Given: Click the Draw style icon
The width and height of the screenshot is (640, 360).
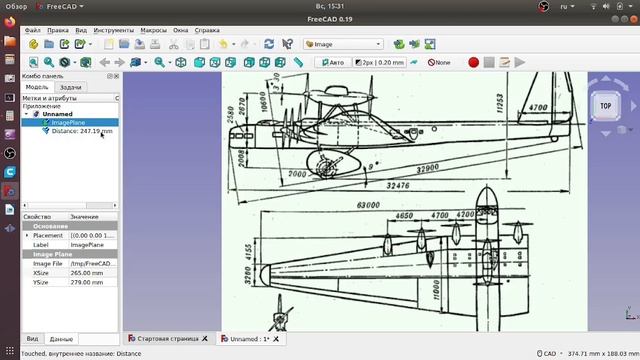Looking at the screenshot, I should 64,62.
